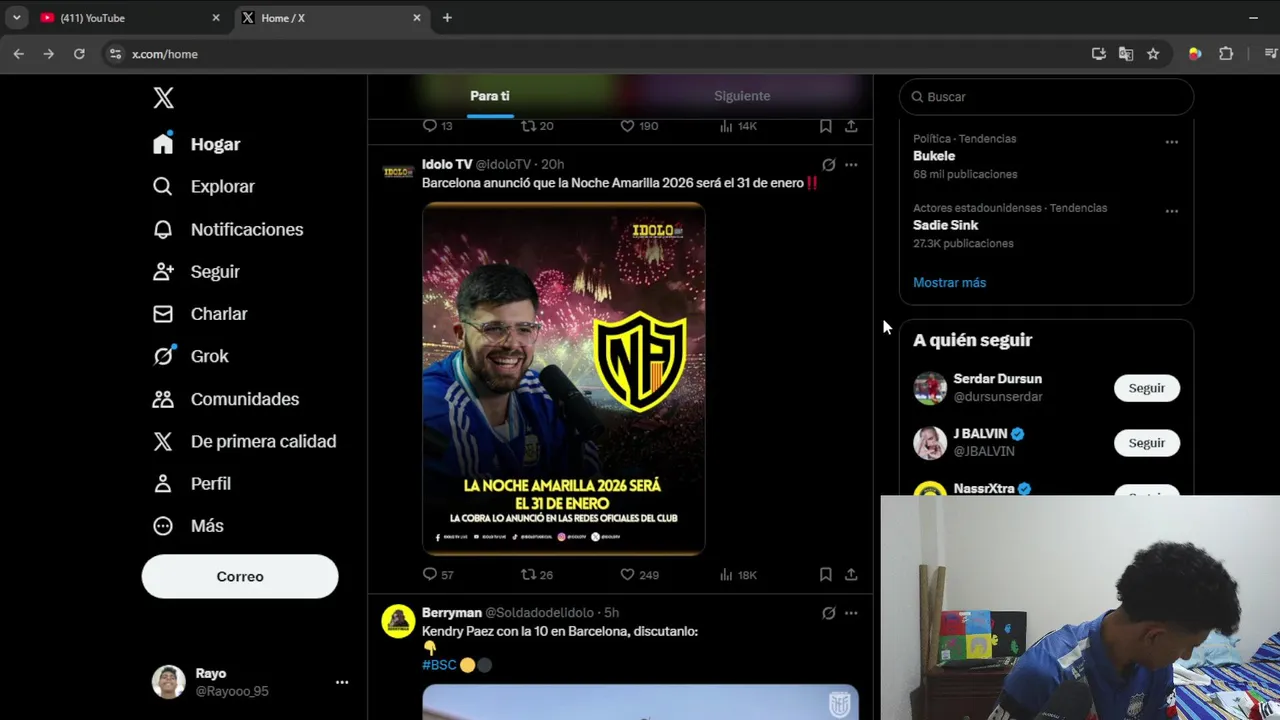Open Comunidades page
Screen dimensions: 1280x720
(x=226, y=399)
